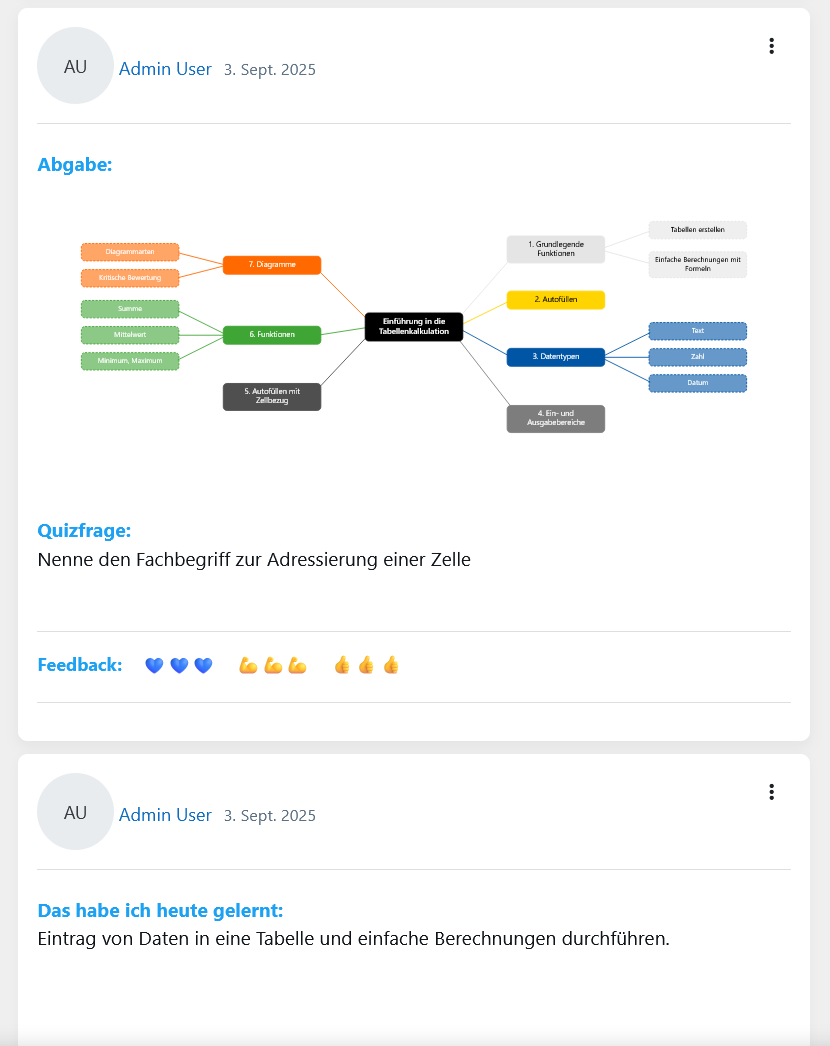Click the orange 7. Diagramme mind map node

click(x=272, y=265)
